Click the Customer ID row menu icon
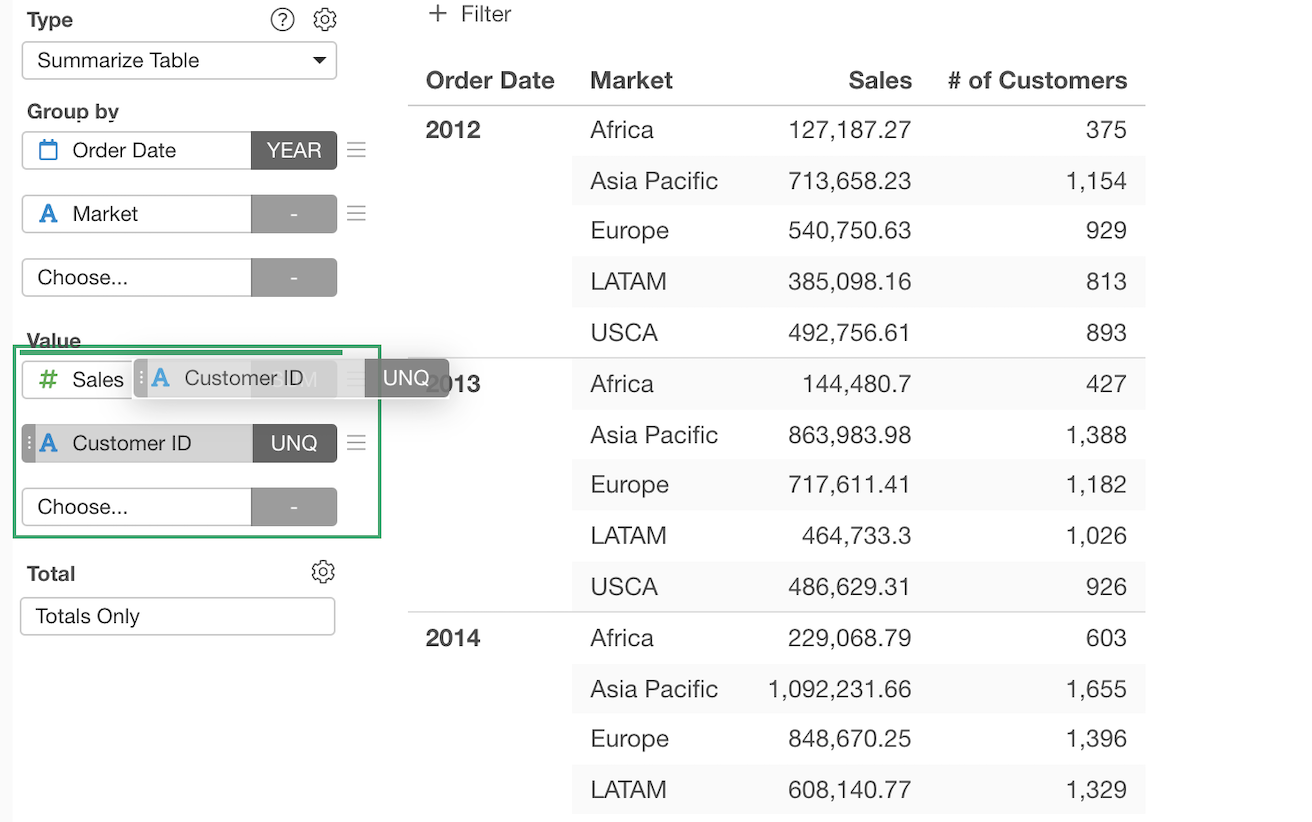 [356, 443]
